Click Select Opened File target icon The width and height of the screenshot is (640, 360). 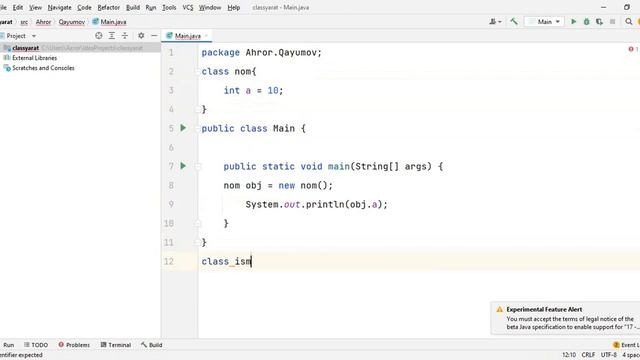[x=99, y=36]
